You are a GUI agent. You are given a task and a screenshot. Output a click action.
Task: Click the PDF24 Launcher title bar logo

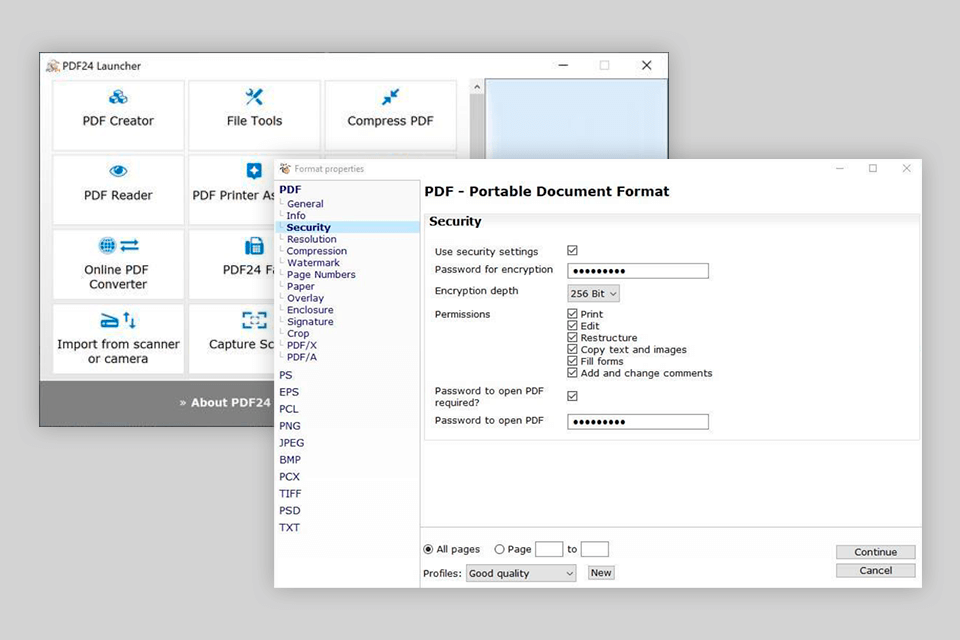coord(53,66)
